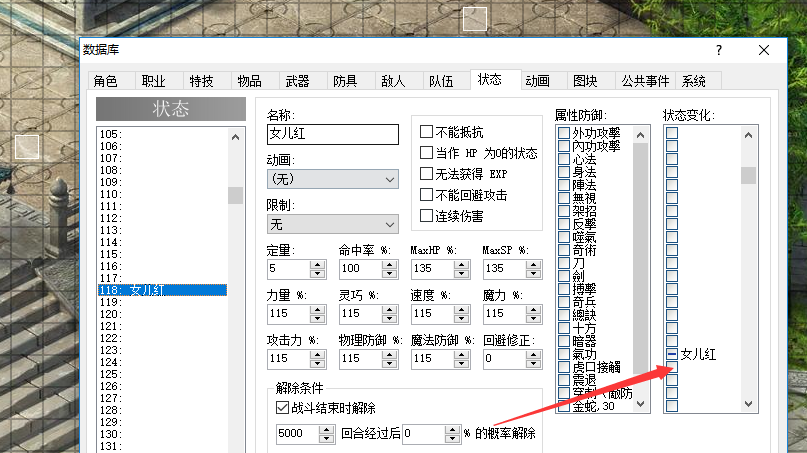Click 状态变化 list scroll up arrow

pyautogui.click(x=748, y=135)
